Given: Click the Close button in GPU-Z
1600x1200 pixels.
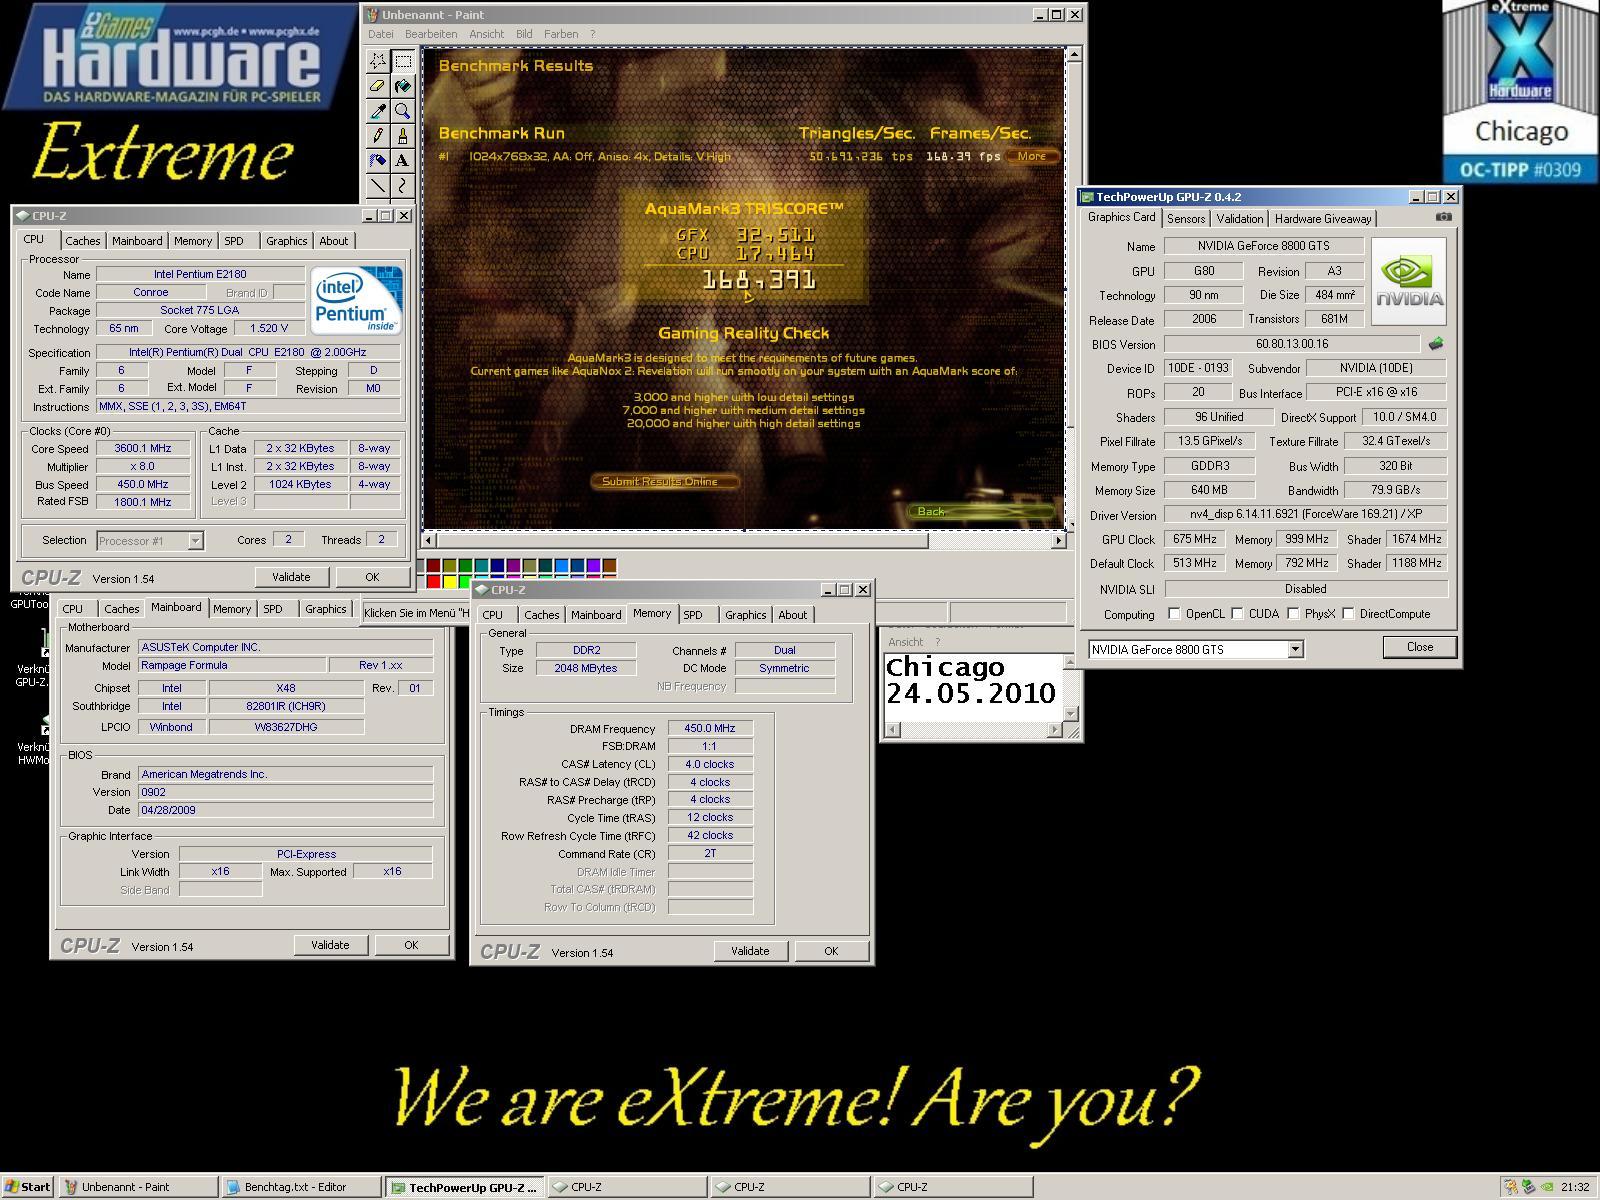Looking at the screenshot, I should 1420,647.
